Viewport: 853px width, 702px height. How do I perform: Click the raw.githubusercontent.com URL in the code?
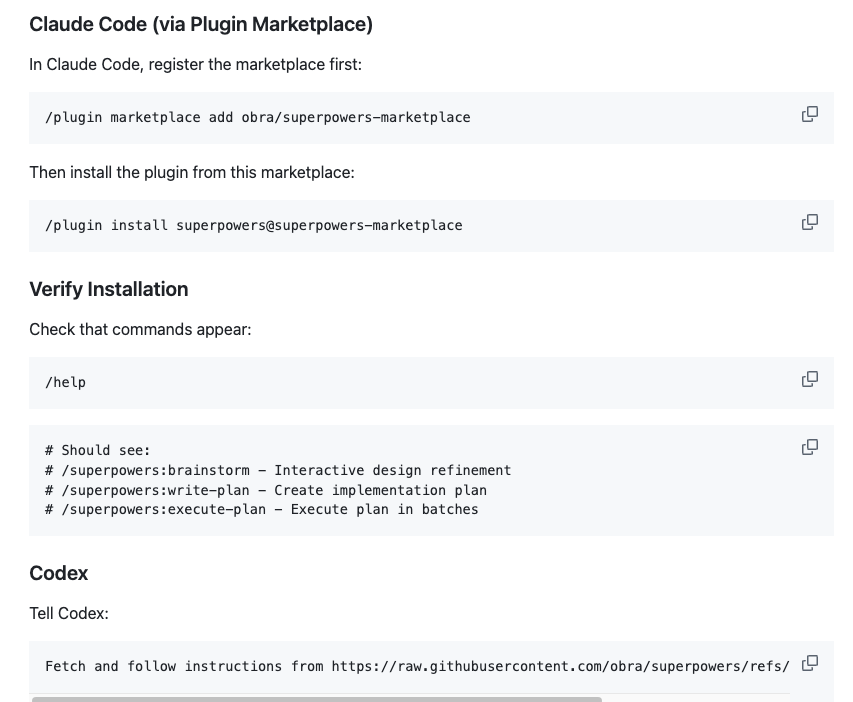560,667
